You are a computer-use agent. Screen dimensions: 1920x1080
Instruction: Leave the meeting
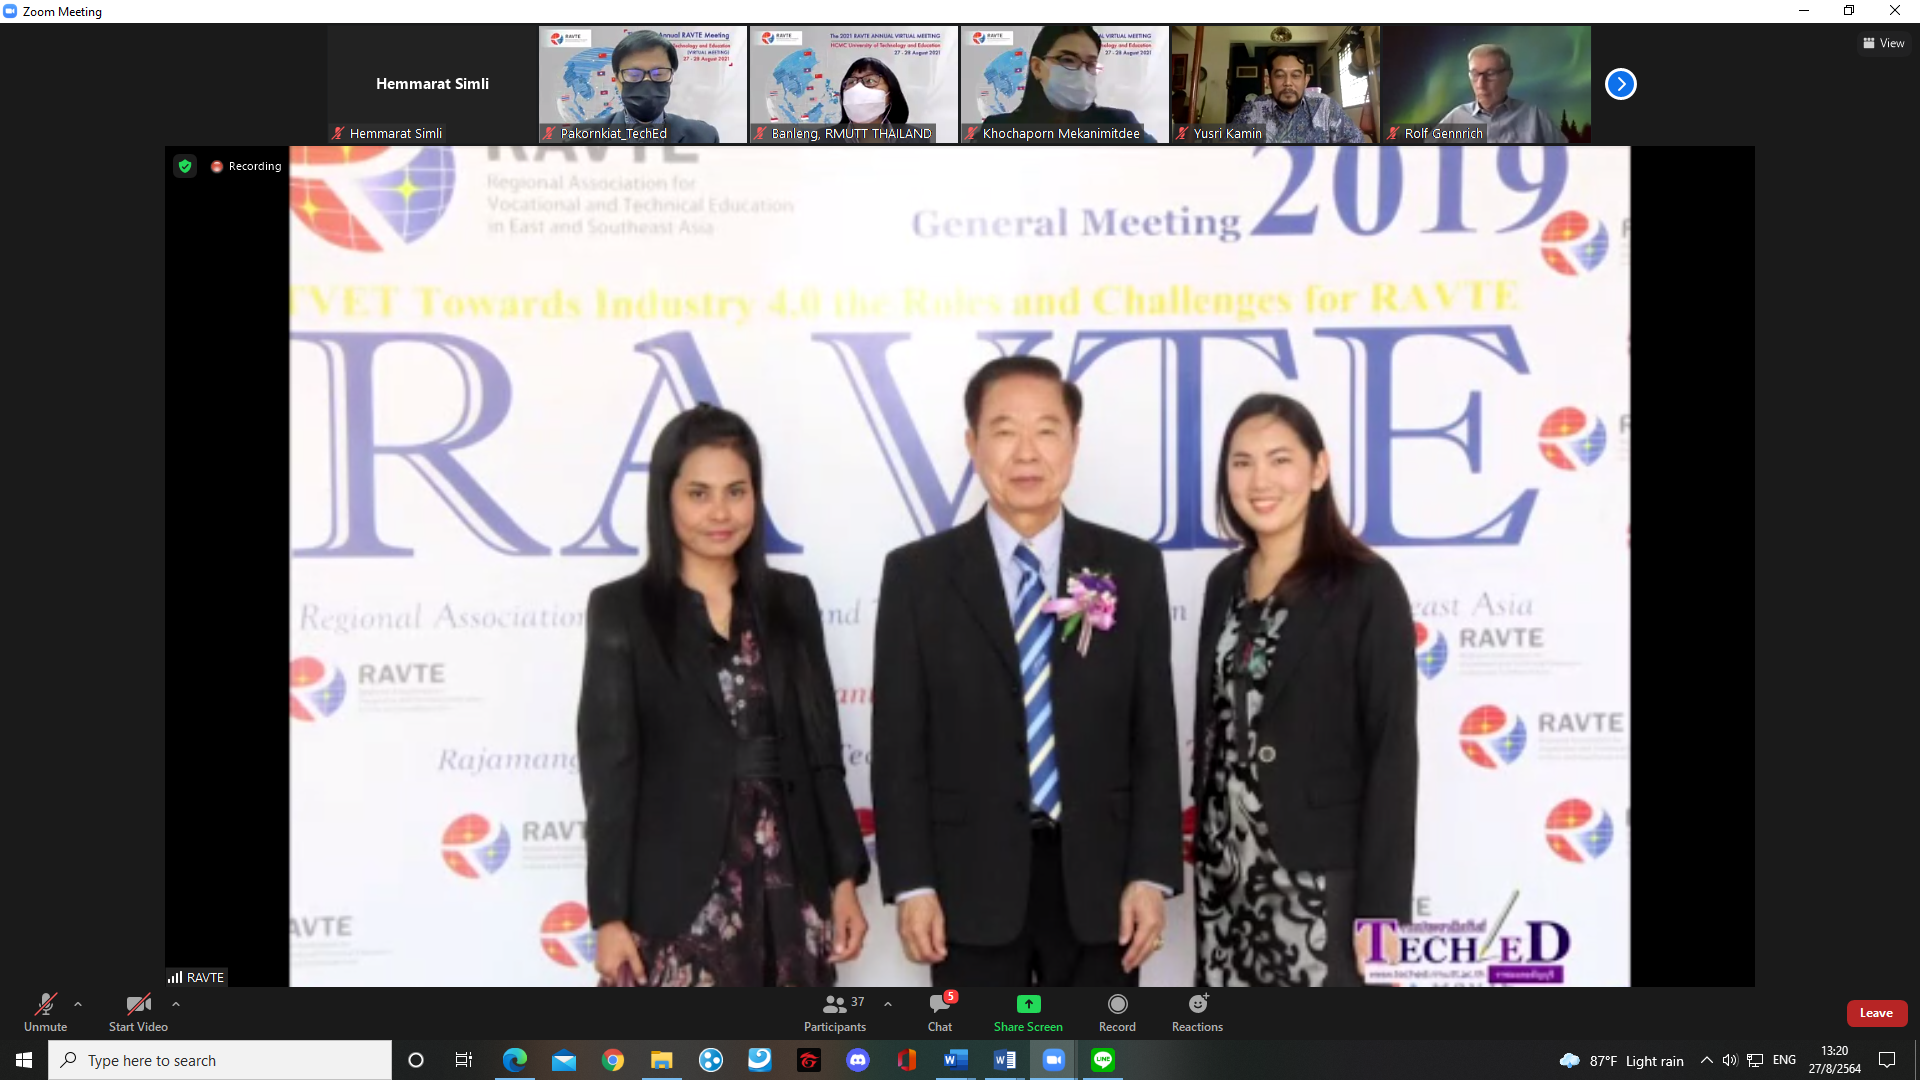[1876, 1013]
